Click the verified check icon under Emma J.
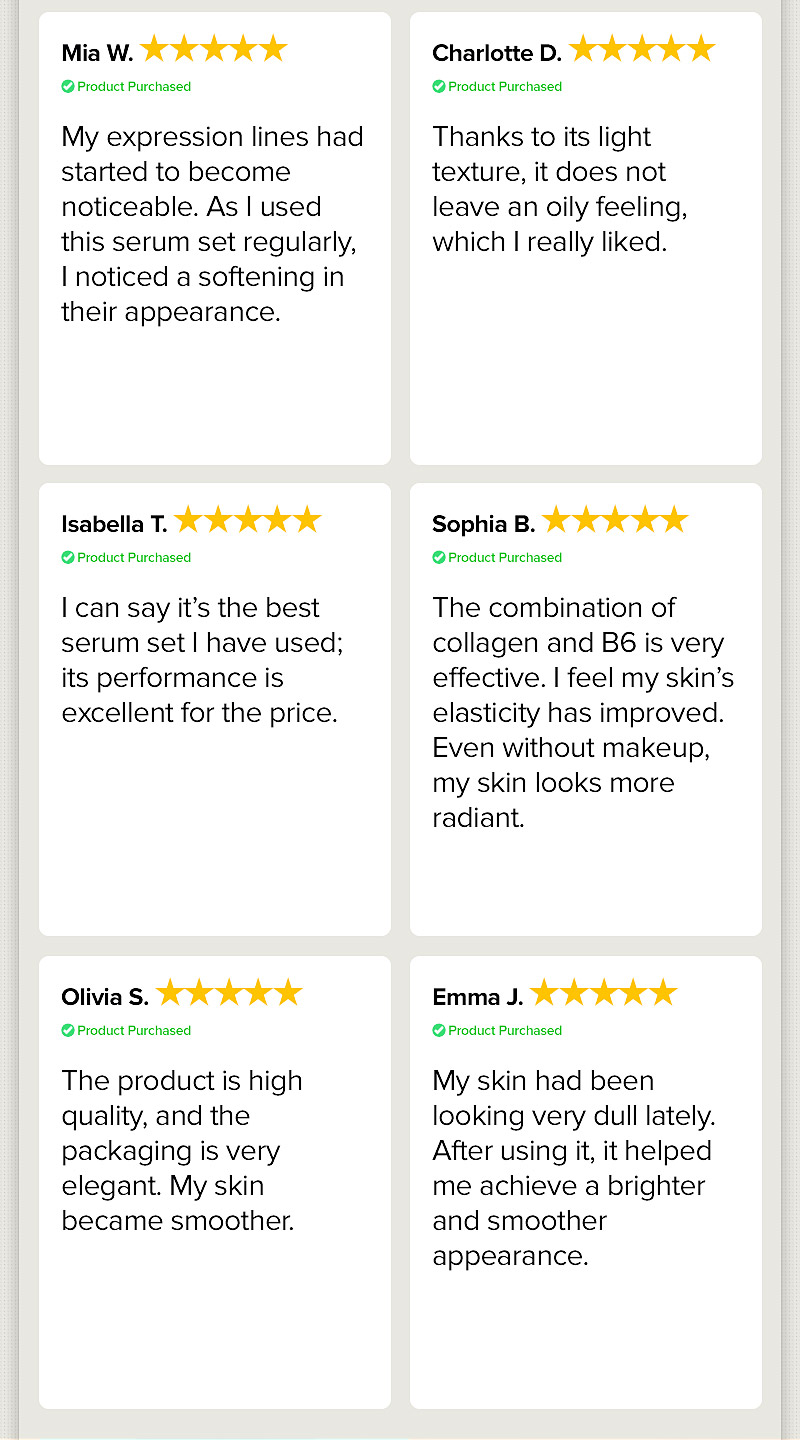This screenshot has height=1440, width=800. point(439,1031)
